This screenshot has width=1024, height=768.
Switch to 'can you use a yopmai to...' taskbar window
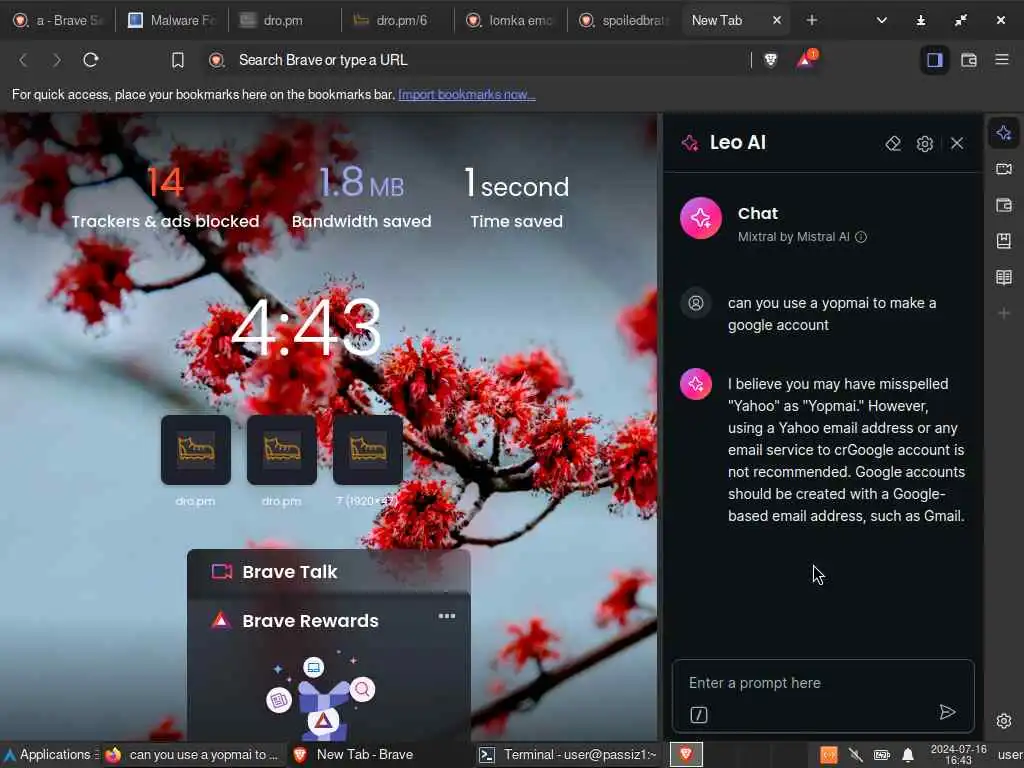click(193, 754)
